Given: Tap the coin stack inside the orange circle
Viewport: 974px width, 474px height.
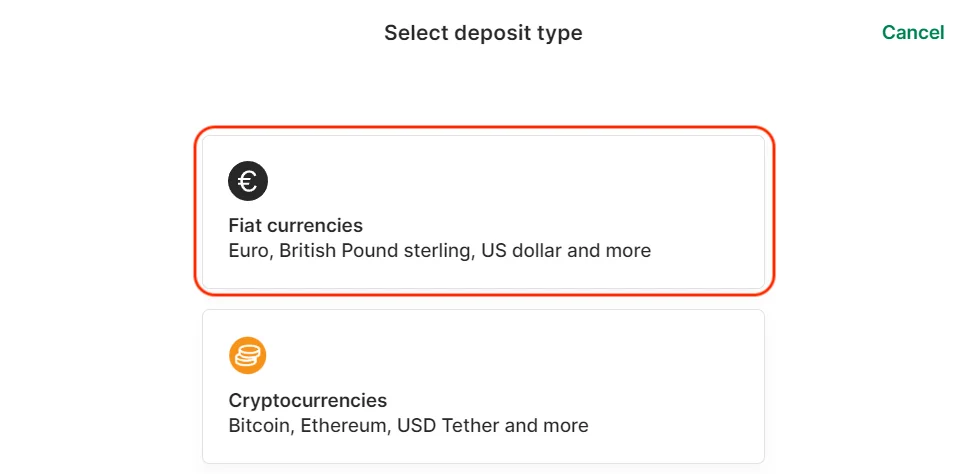Looking at the screenshot, I should pos(248,355).
